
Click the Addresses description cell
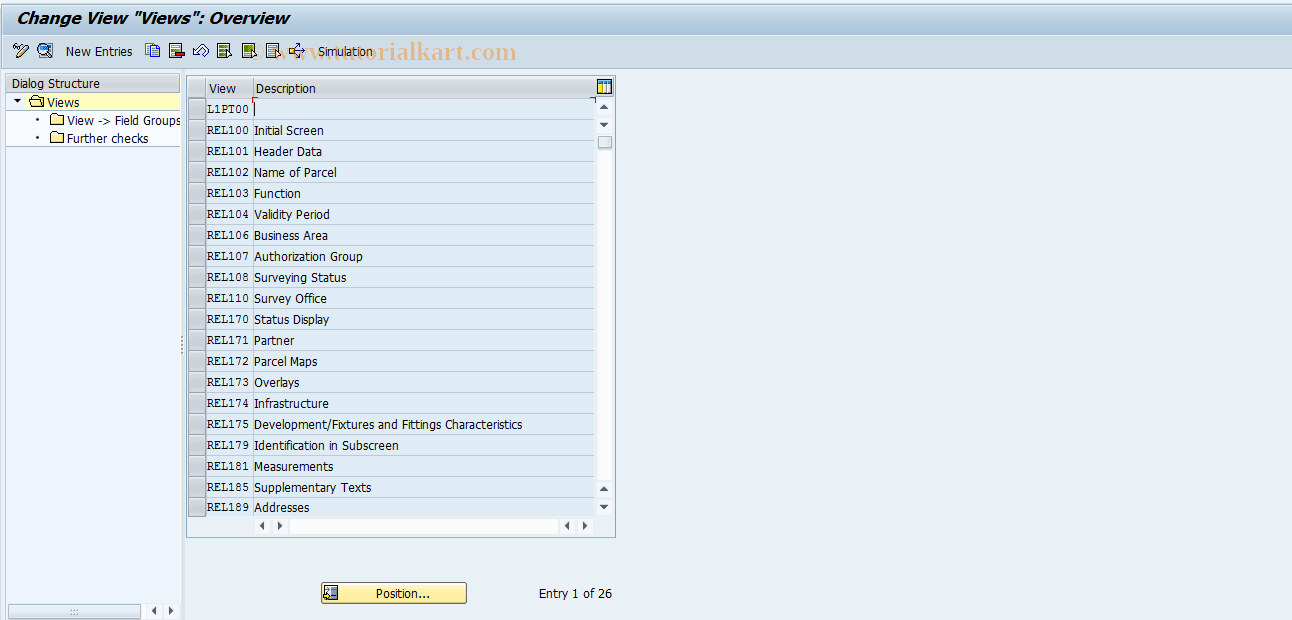click(x=423, y=507)
